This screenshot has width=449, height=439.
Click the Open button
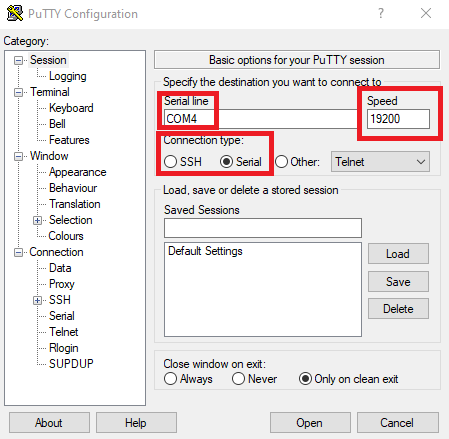(x=310, y=423)
